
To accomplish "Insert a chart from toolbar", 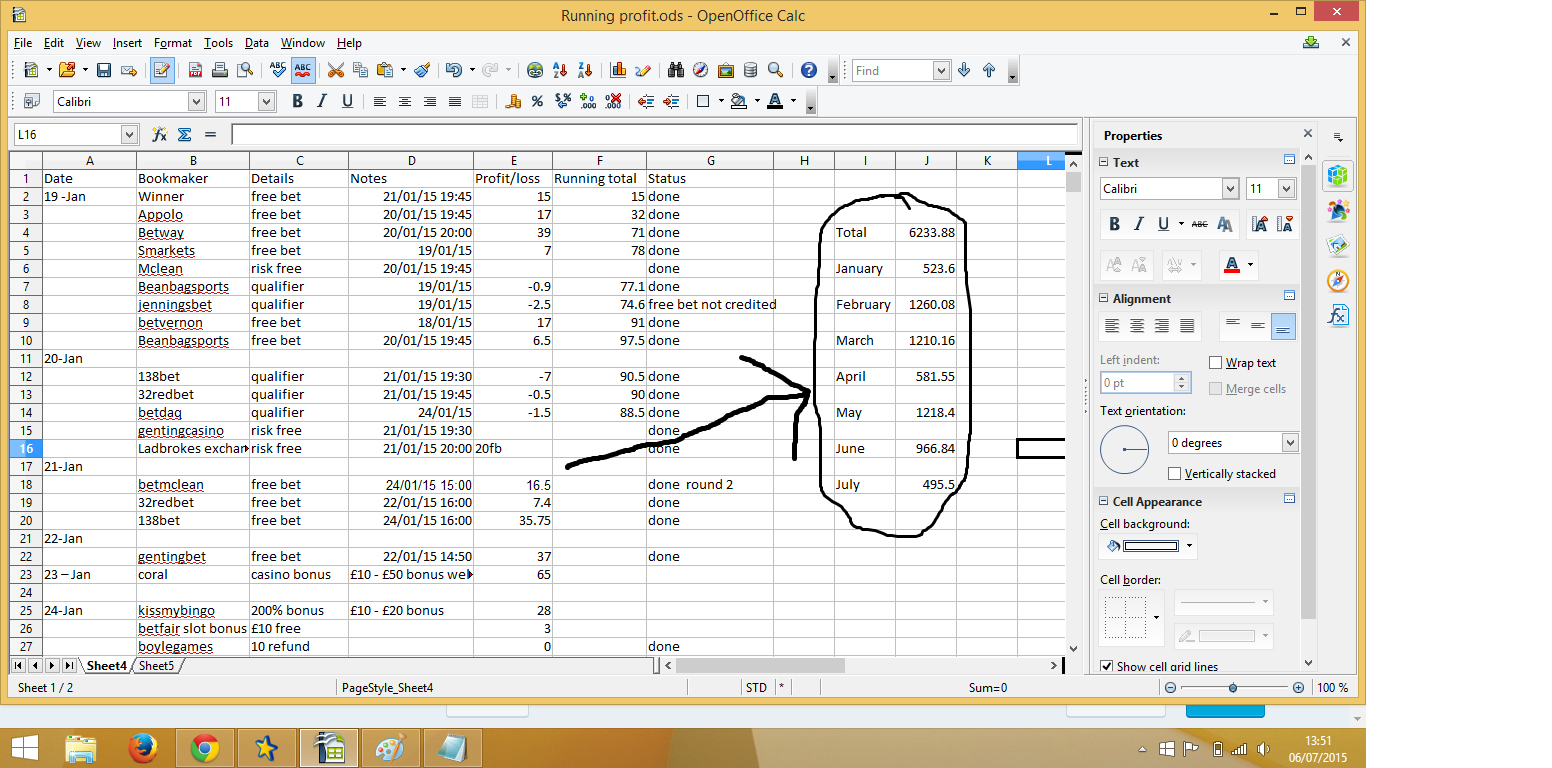I will (618, 70).
